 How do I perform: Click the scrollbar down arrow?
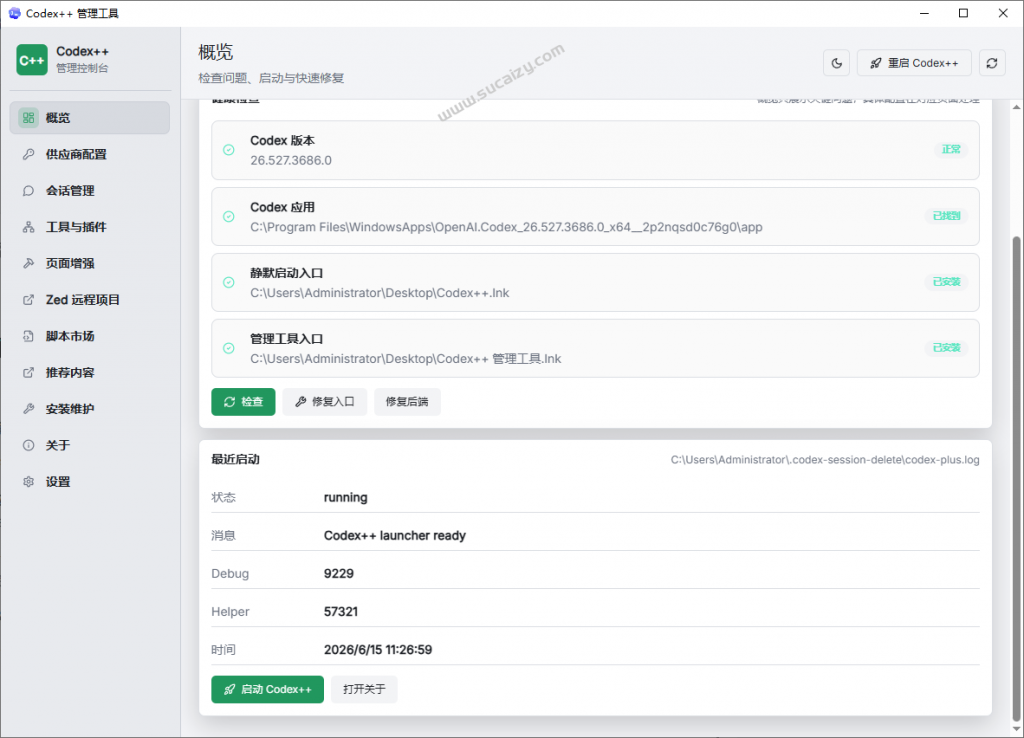point(1016,729)
